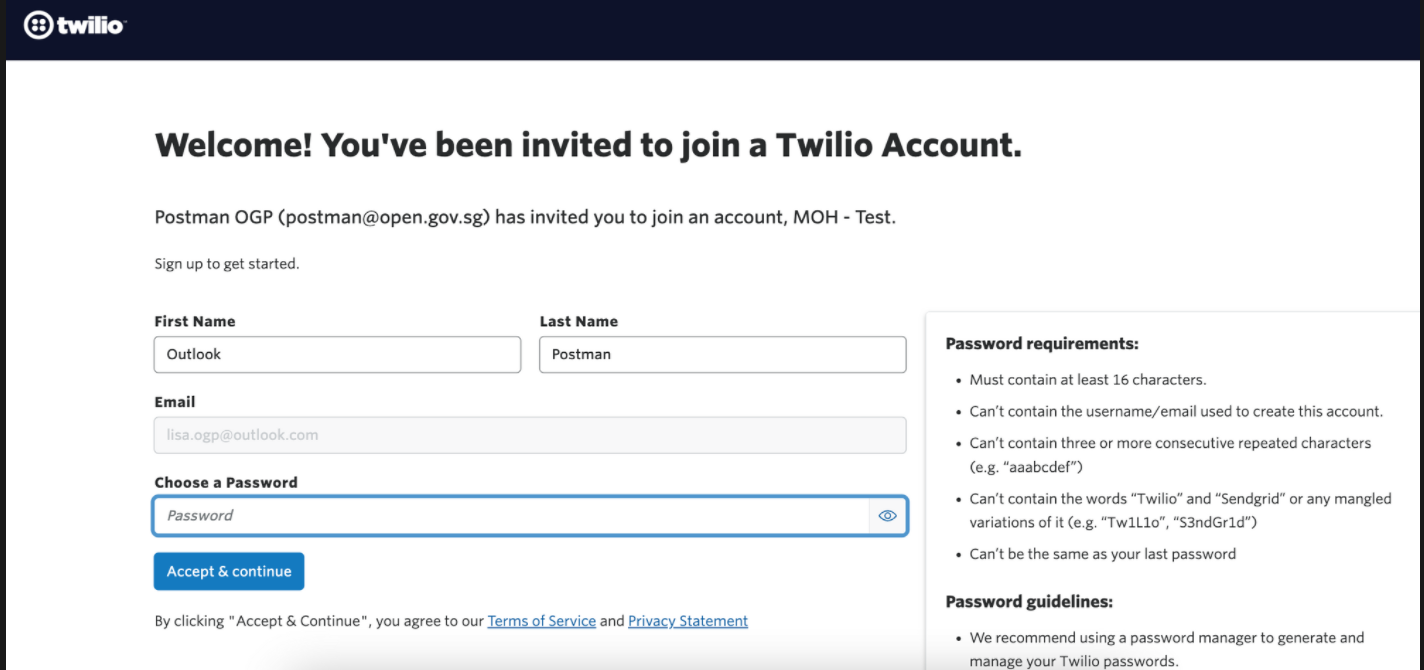
Task: Show password with the eye icon
Action: 887,516
